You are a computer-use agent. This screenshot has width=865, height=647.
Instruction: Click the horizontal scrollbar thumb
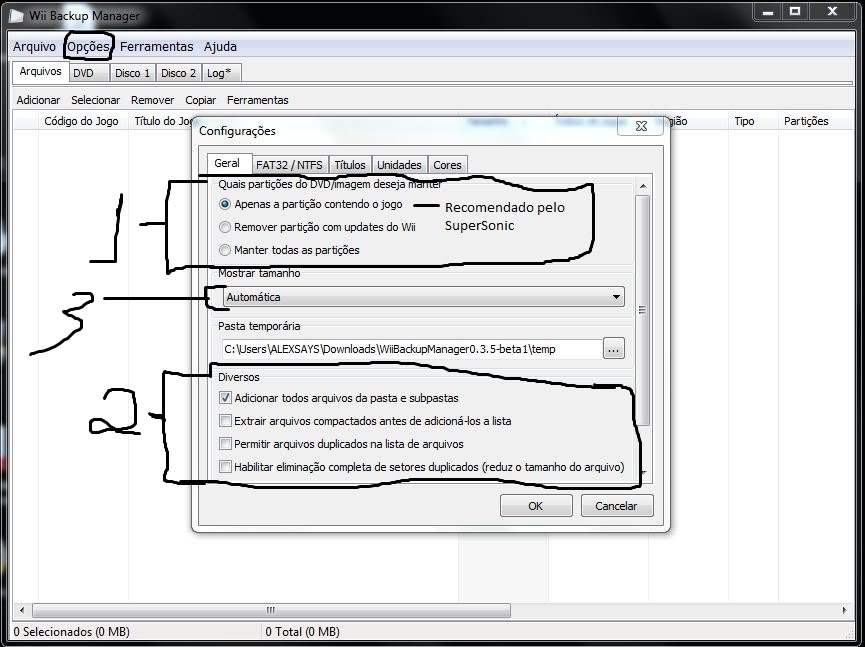pyautogui.click(x=269, y=609)
